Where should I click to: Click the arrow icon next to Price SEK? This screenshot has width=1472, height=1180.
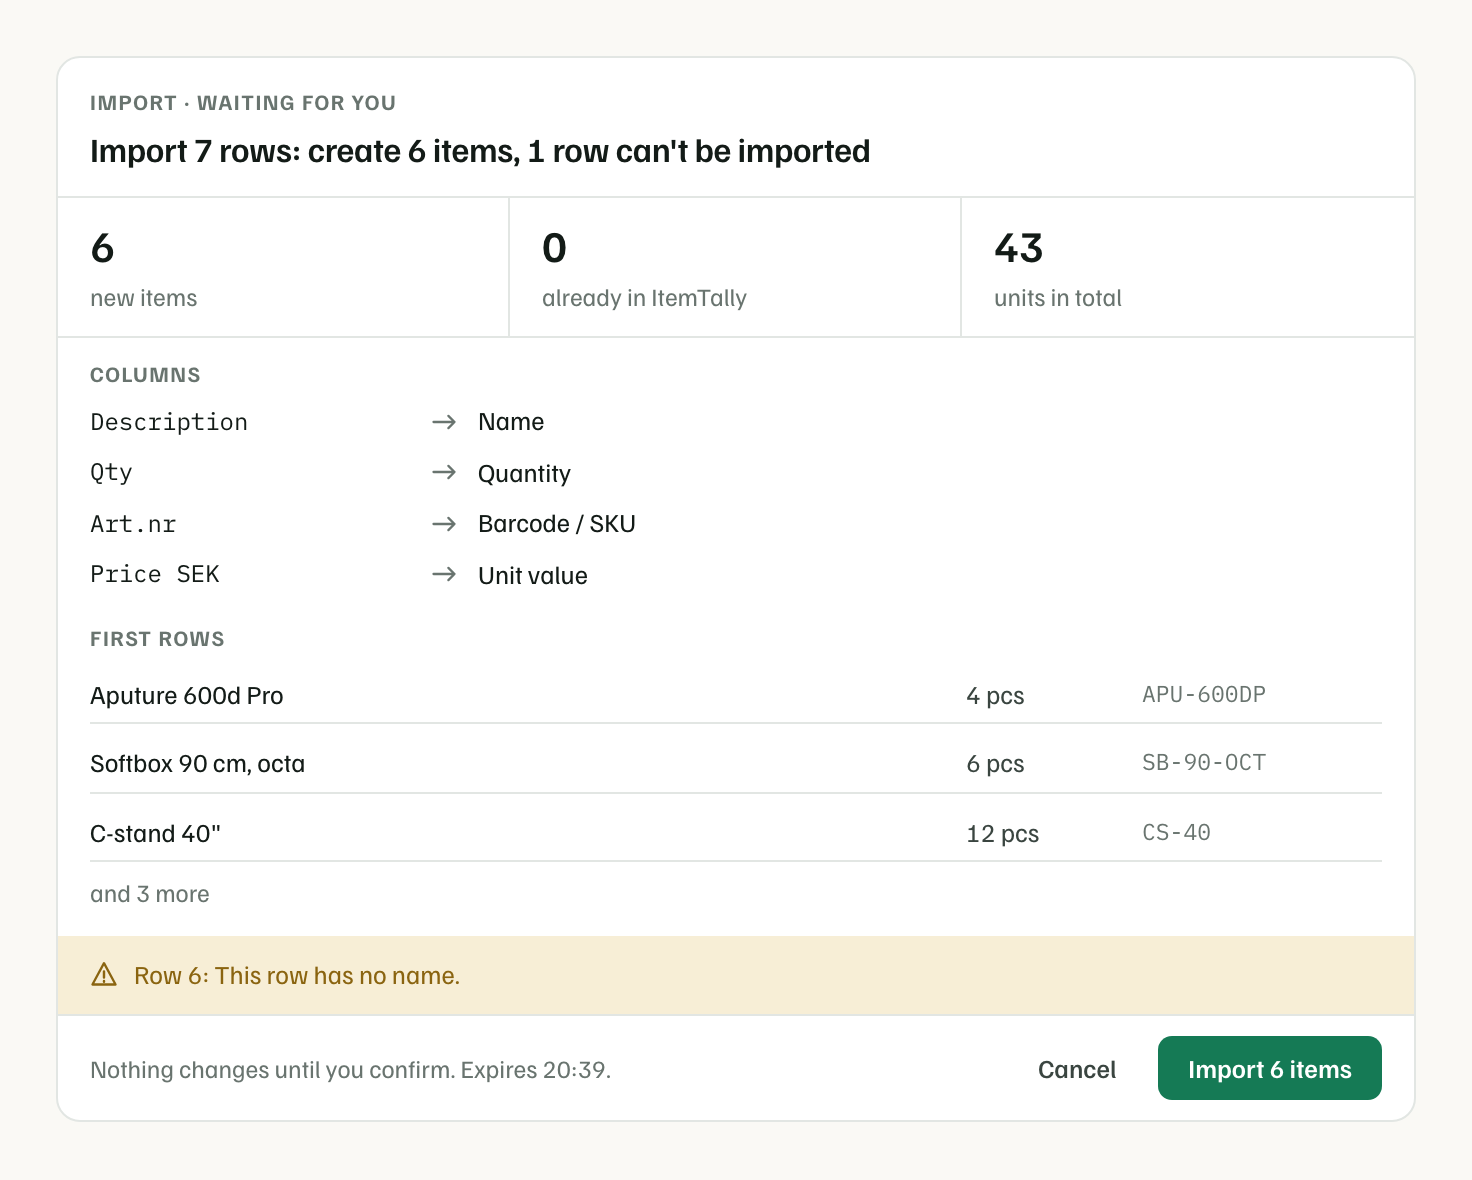[444, 574]
